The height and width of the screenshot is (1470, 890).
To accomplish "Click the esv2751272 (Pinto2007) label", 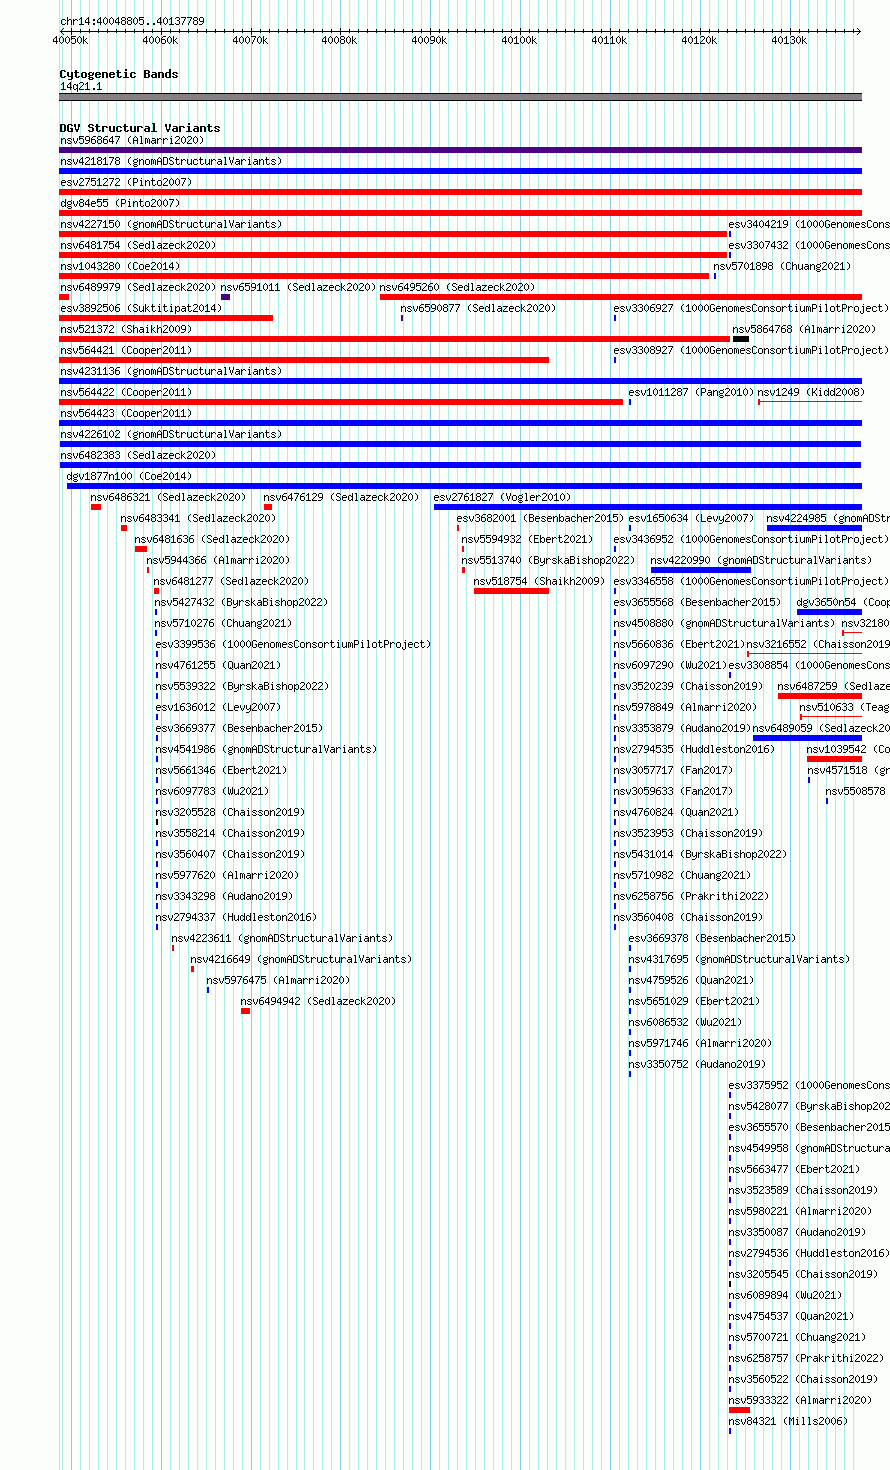I will (x=126, y=182).
